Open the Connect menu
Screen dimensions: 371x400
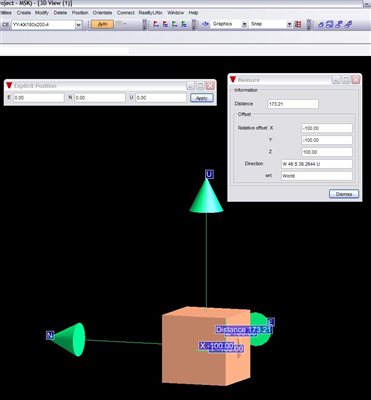pyautogui.click(x=126, y=13)
